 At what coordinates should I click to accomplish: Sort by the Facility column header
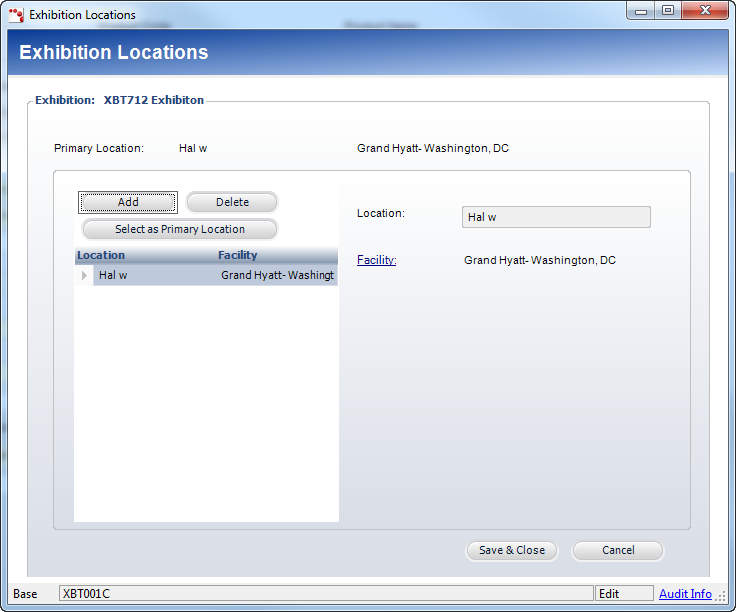point(276,256)
